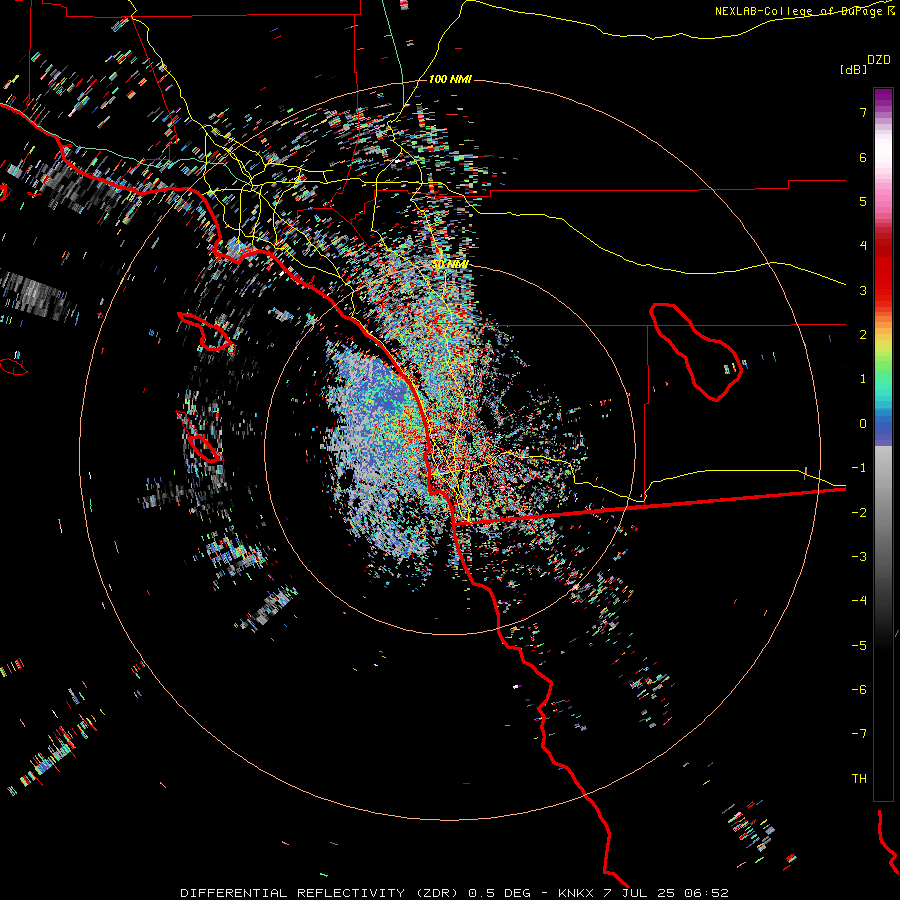Click the TH threshold label on scale
Screen dimensions: 900x900
tap(859, 778)
